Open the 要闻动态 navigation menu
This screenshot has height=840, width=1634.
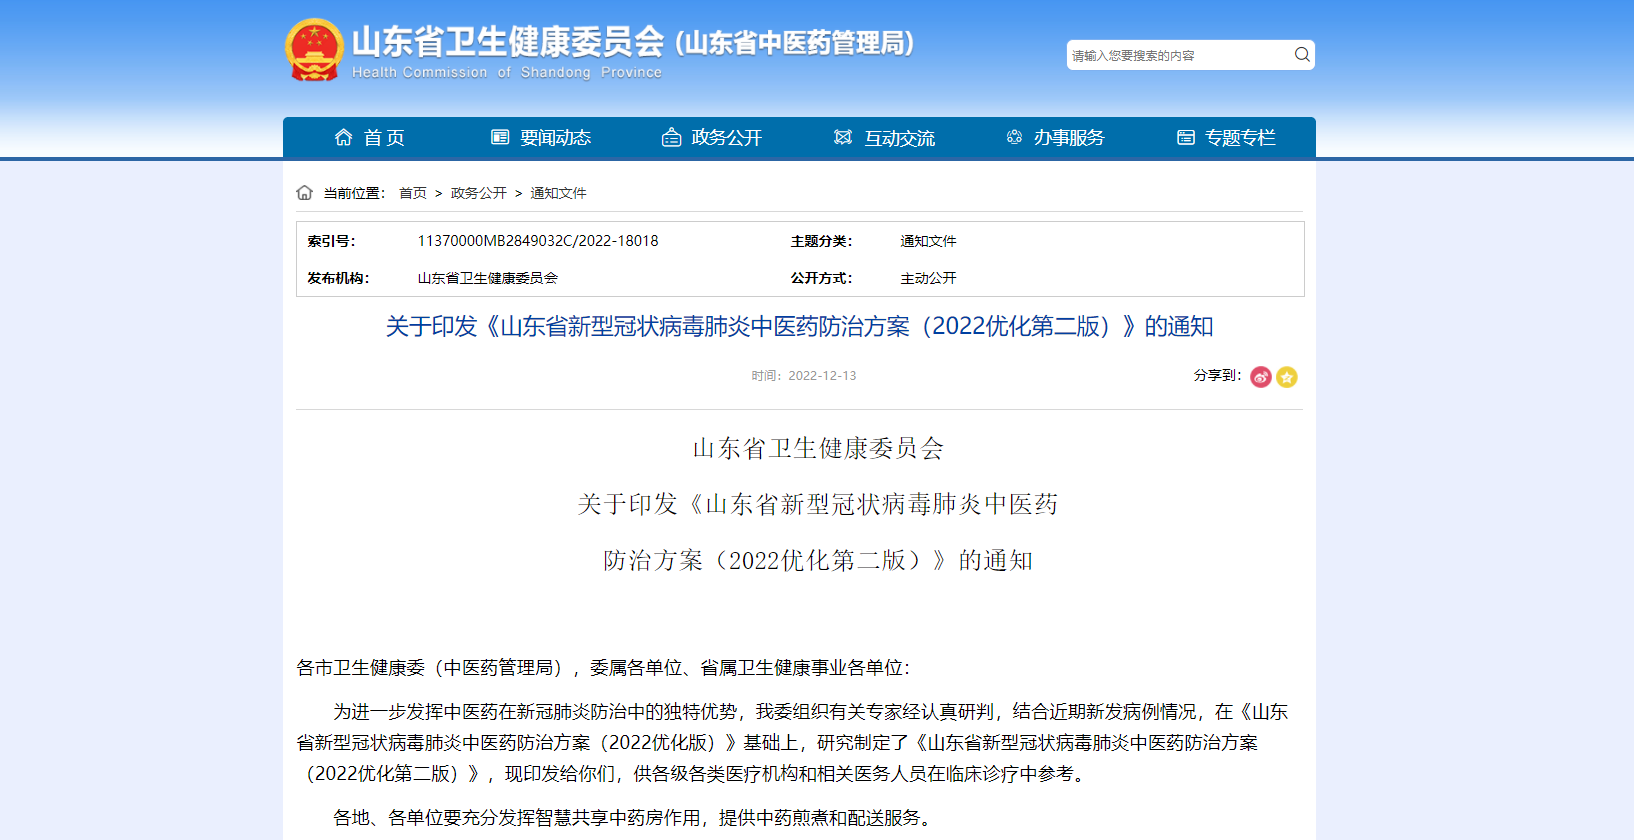coord(555,138)
